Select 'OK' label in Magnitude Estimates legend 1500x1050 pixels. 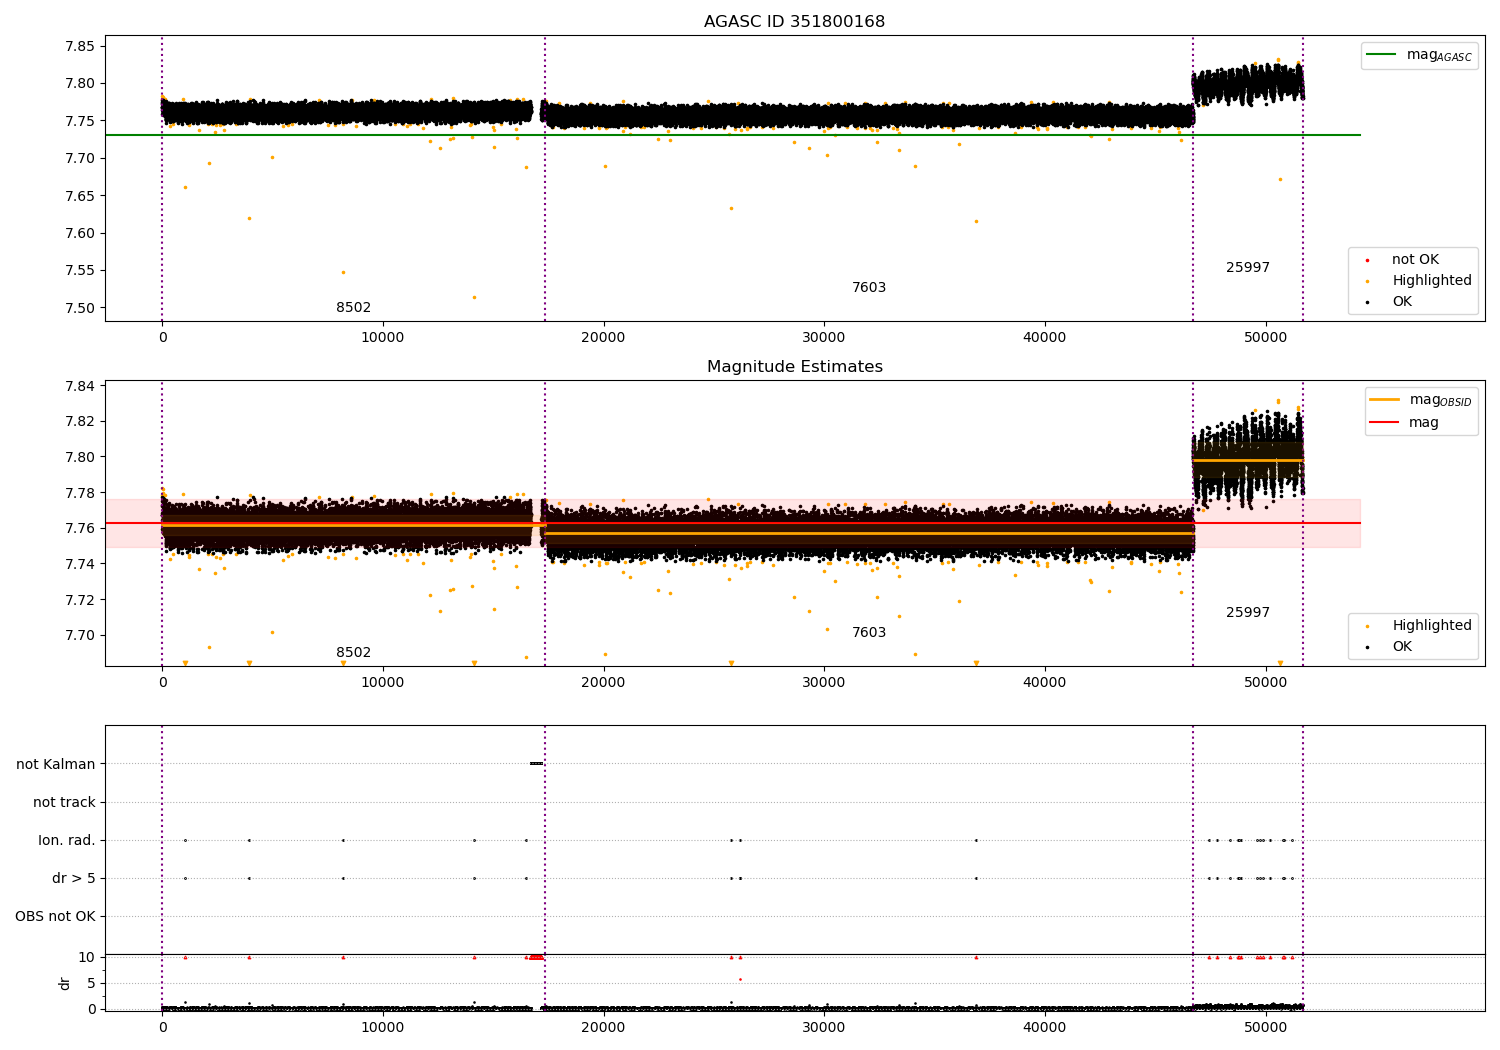[x=1402, y=647]
